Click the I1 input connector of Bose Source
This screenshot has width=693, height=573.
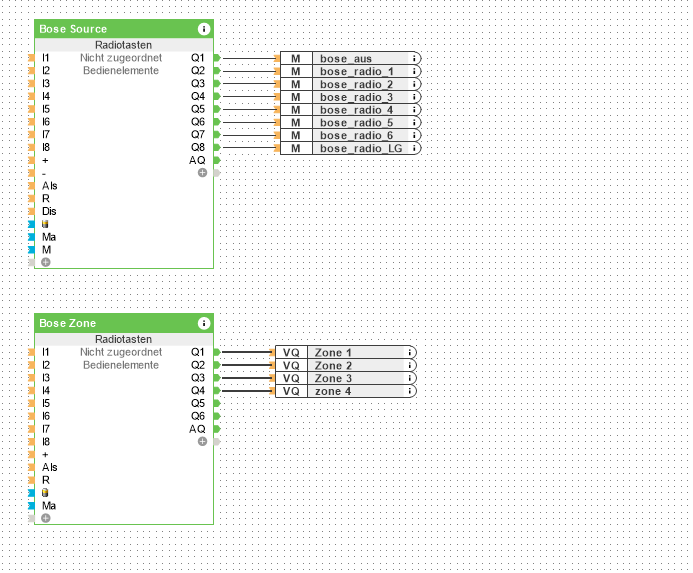click(x=31, y=58)
